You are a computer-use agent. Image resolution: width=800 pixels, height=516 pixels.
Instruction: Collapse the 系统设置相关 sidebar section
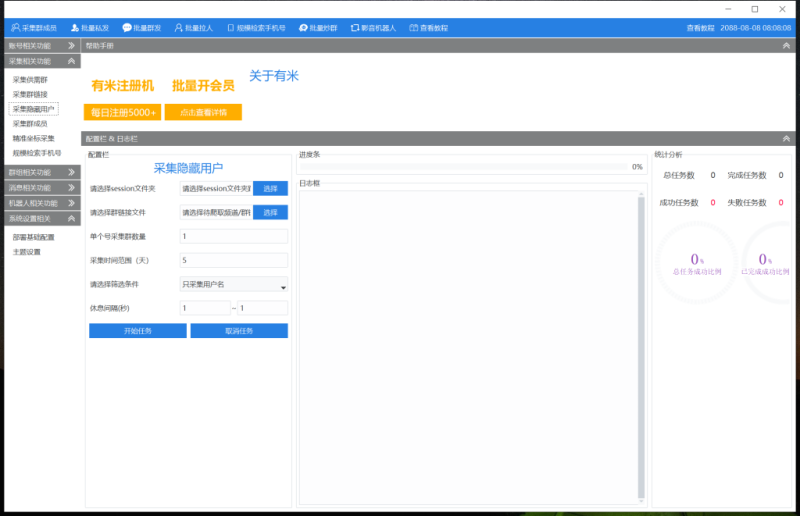pyautogui.click(x=42, y=218)
